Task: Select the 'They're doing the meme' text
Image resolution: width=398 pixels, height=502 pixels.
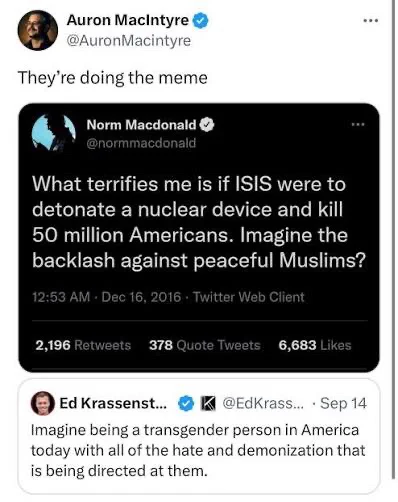Action: click(x=113, y=78)
